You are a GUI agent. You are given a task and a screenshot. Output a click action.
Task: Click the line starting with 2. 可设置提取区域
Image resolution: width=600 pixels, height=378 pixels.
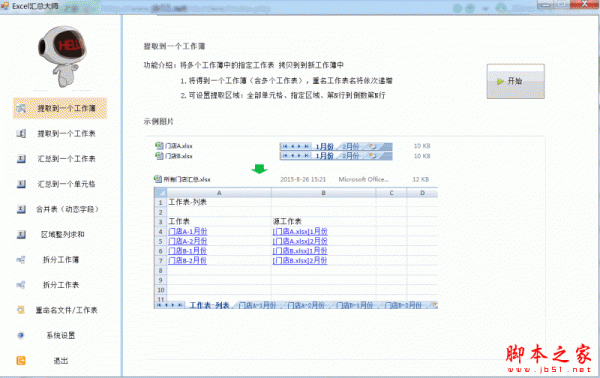(283, 95)
